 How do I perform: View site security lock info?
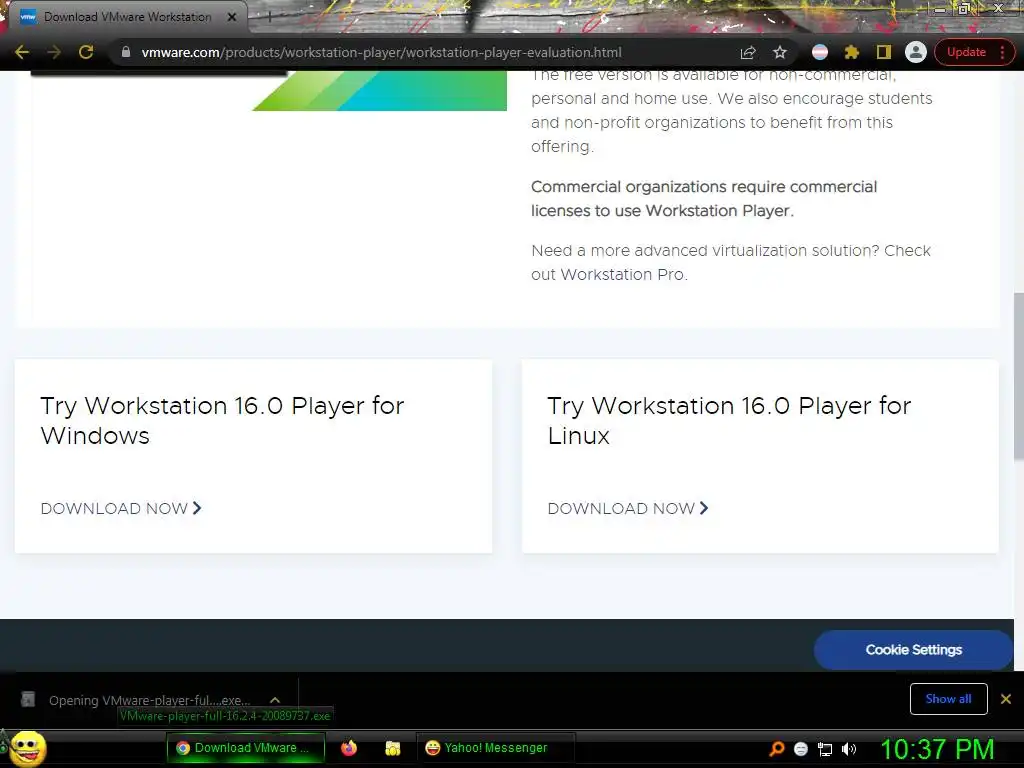(x=126, y=52)
